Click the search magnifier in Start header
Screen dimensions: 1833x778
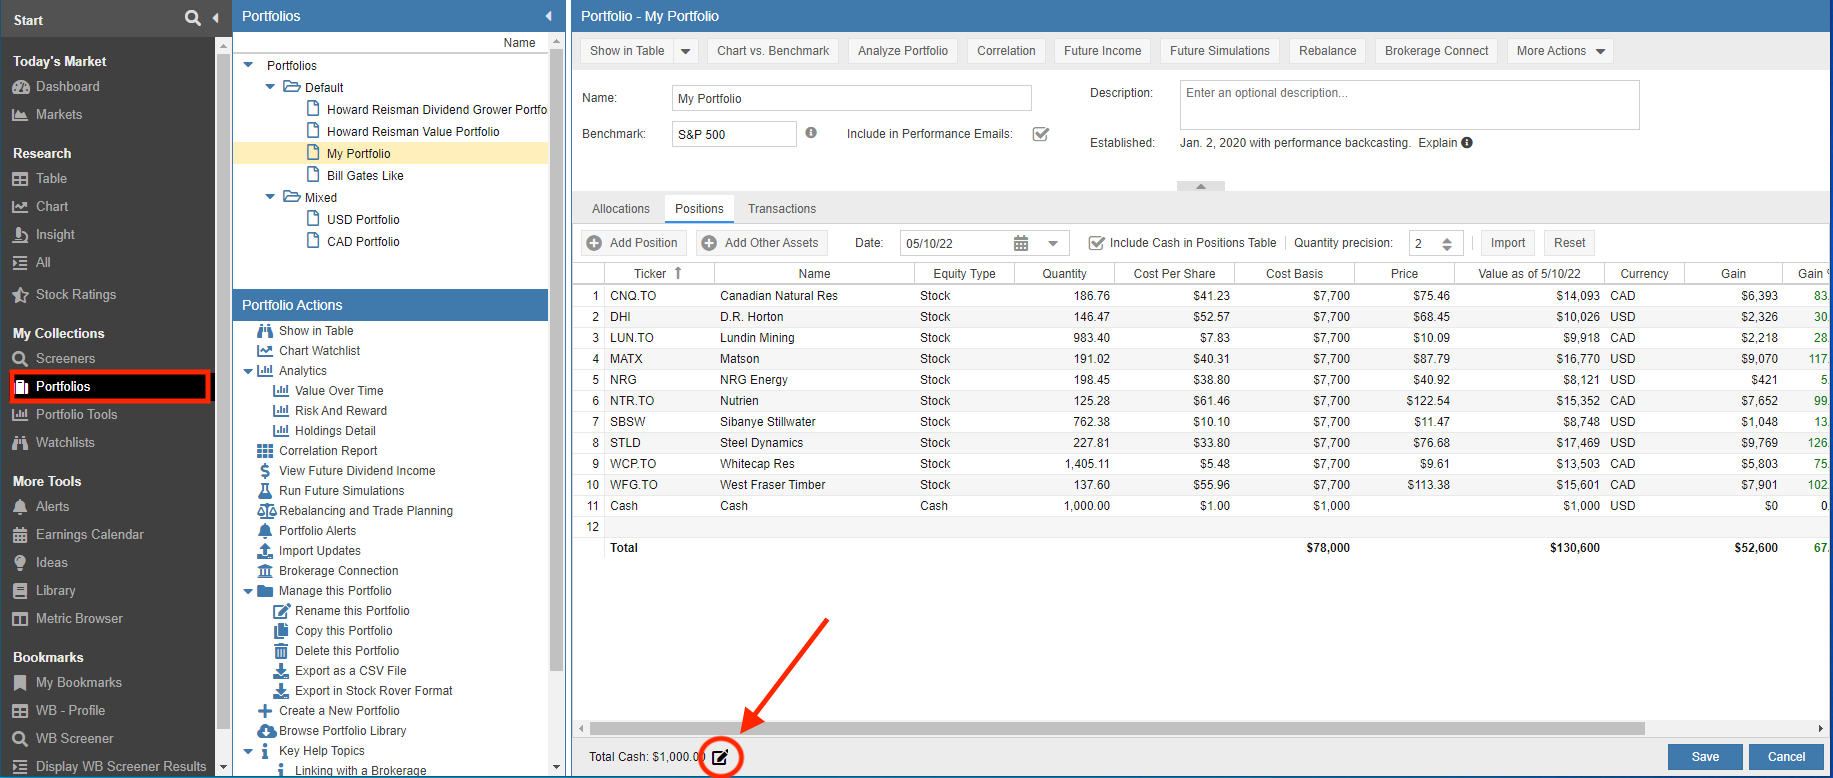(x=192, y=18)
